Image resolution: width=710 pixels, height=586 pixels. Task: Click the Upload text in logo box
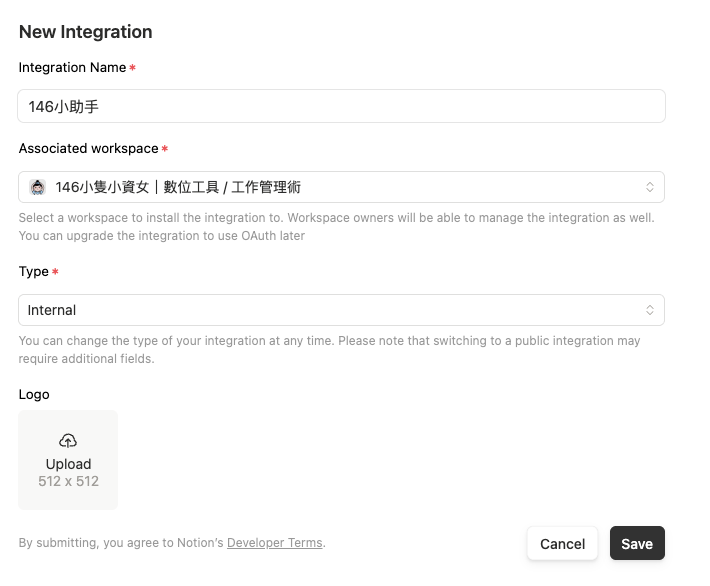click(68, 464)
